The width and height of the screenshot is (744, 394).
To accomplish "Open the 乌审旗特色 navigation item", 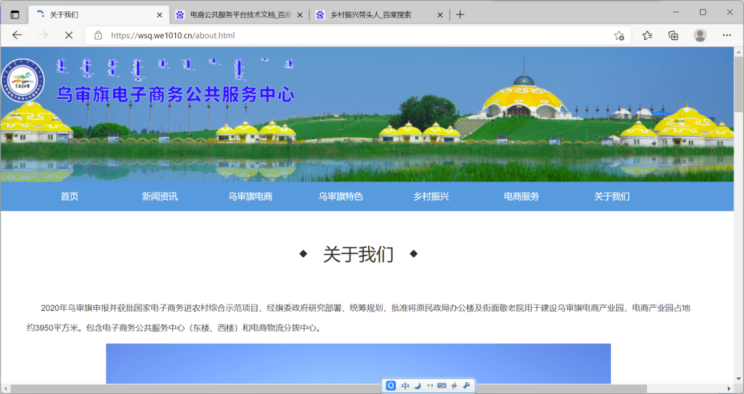I will pyautogui.click(x=341, y=196).
